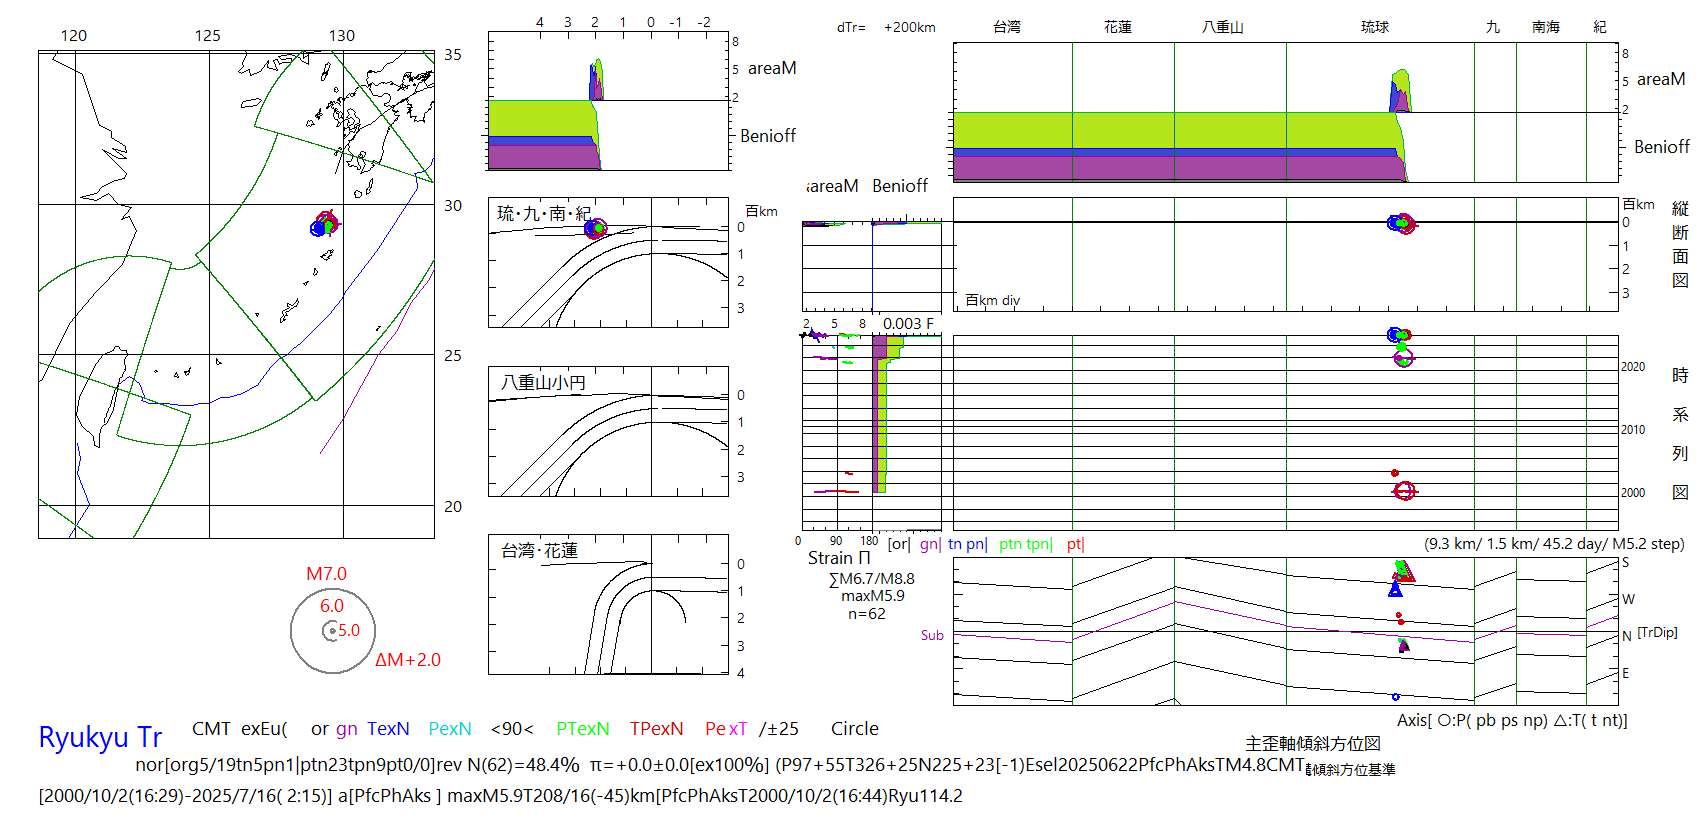Click the Ryukyu Tr title text
1700x830 pixels.
click(x=100, y=738)
